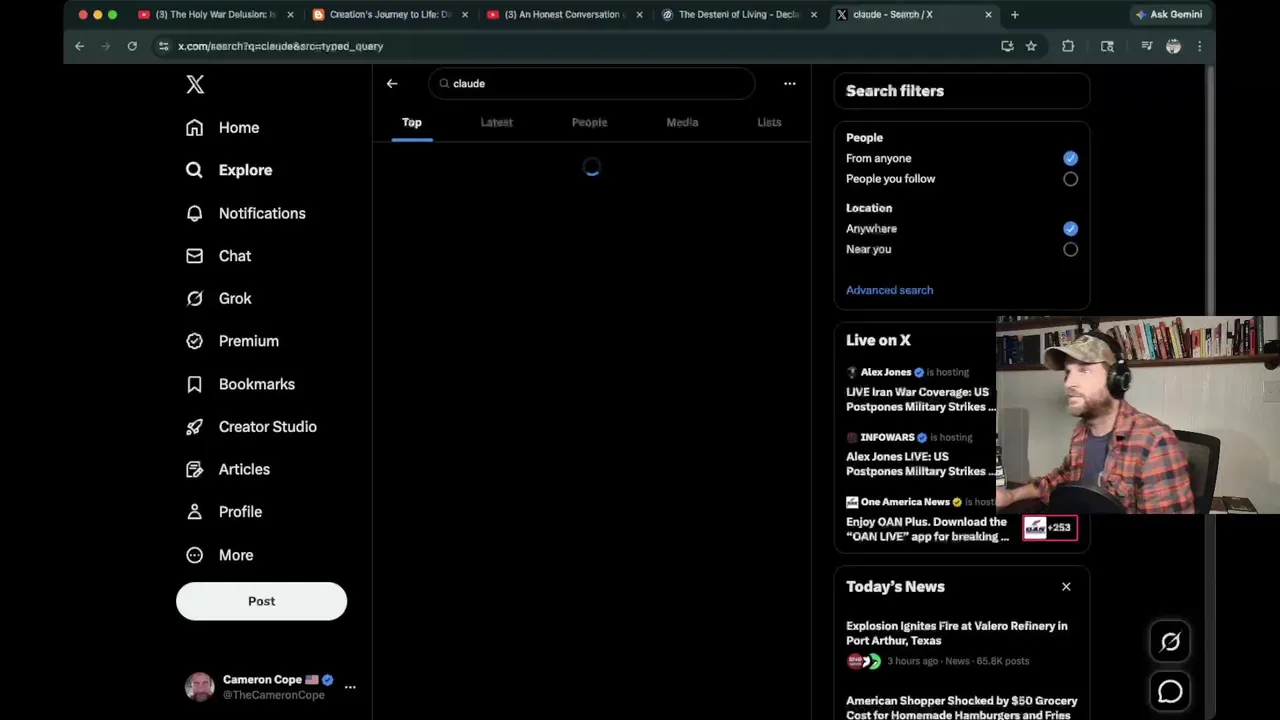Open Notifications in the sidebar

(245, 213)
